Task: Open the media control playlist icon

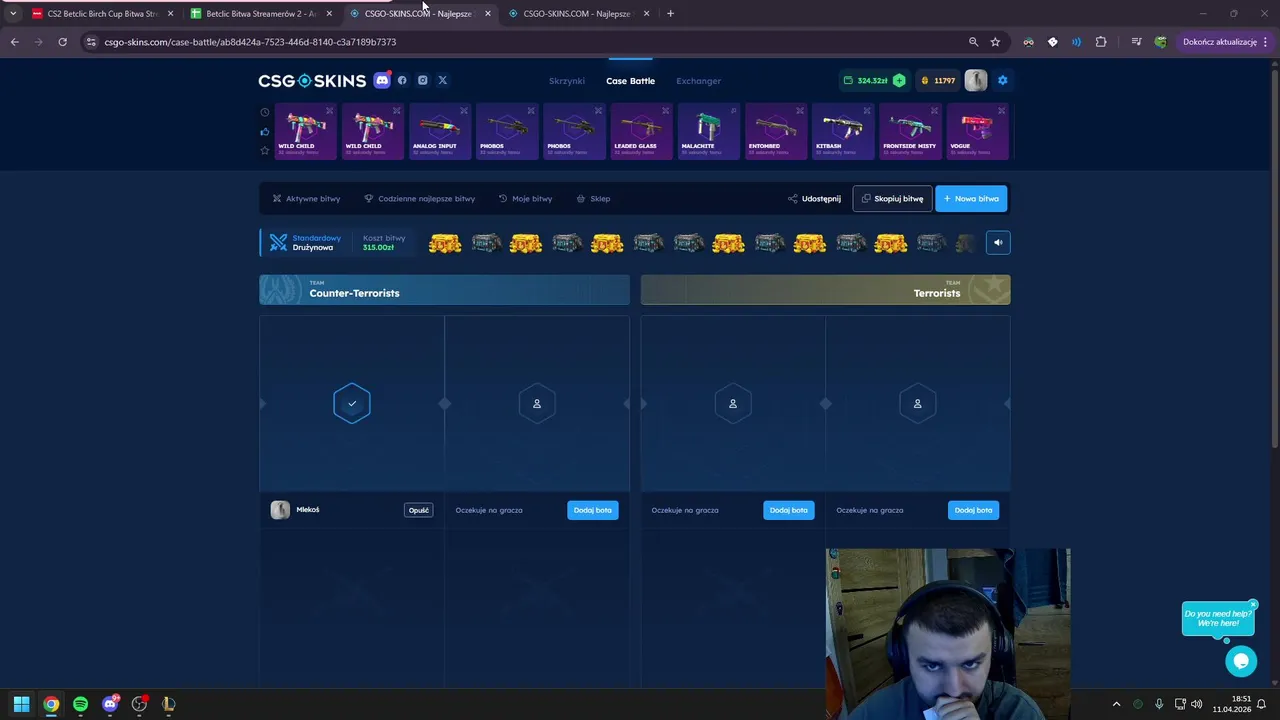Action: pyautogui.click(x=1136, y=42)
